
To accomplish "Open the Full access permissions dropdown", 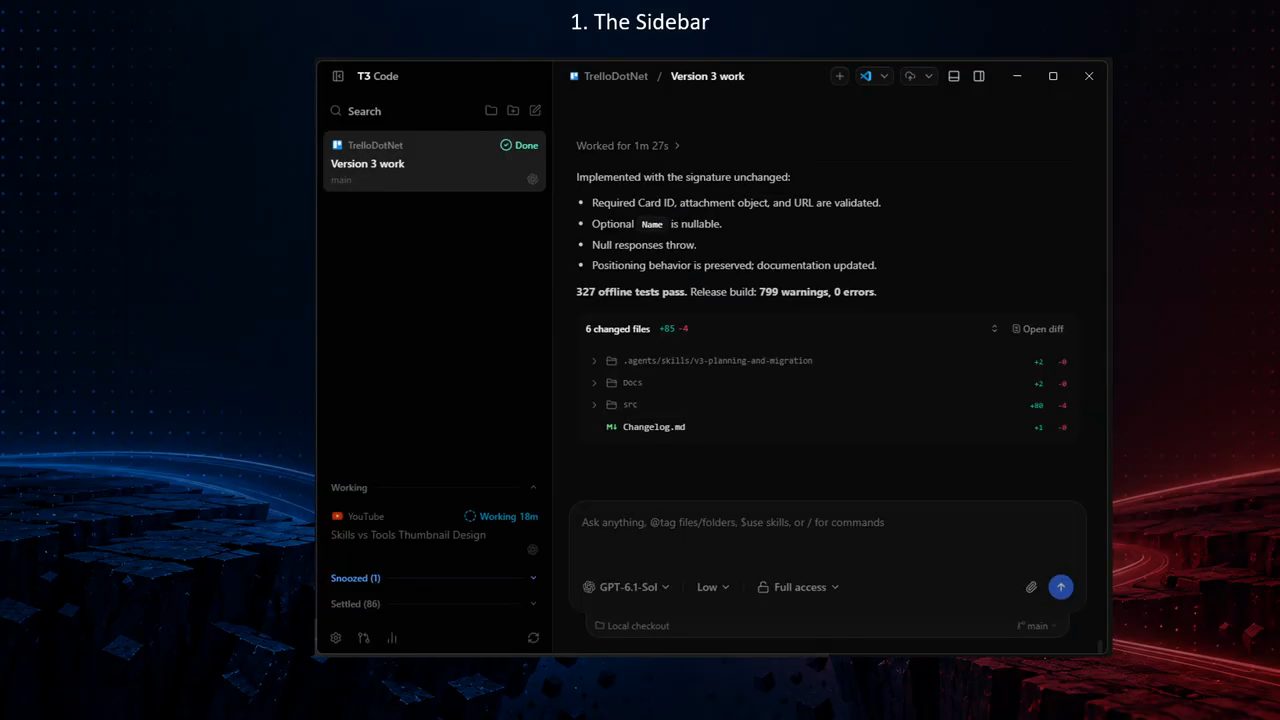I will pos(798,587).
